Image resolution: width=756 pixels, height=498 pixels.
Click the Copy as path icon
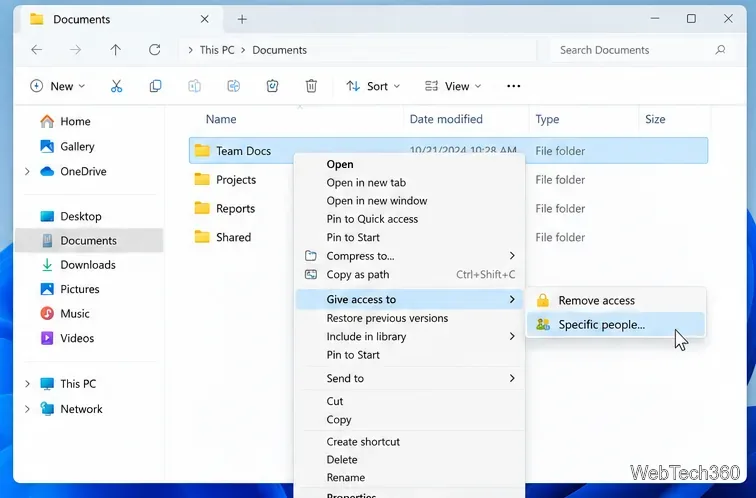tap(311, 274)
